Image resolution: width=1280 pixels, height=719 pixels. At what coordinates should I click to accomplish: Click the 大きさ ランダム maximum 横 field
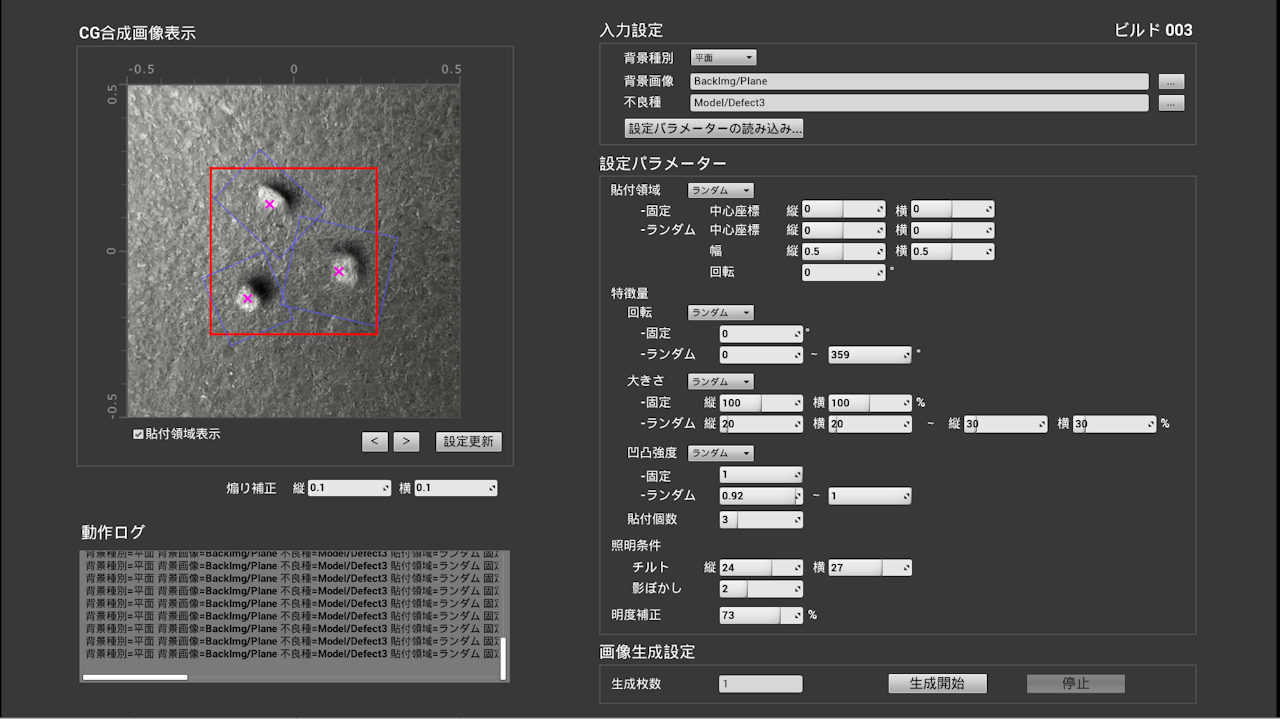pyautogui.click(x=1115, y=424)
